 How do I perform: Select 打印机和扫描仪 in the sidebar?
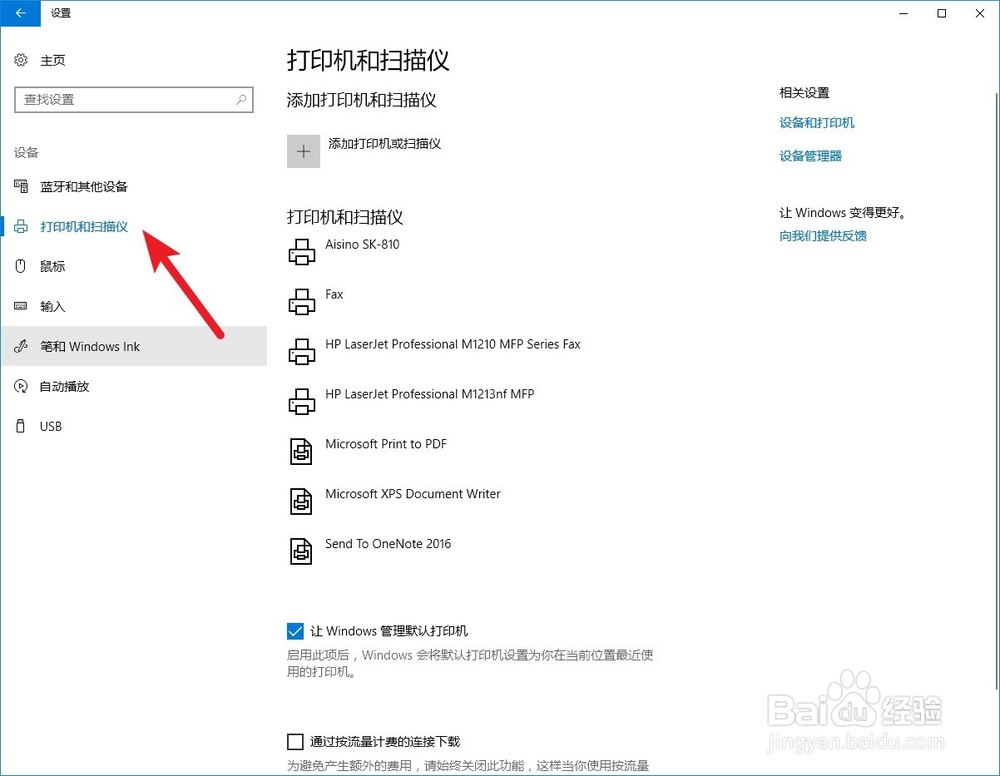click(84, 226)
